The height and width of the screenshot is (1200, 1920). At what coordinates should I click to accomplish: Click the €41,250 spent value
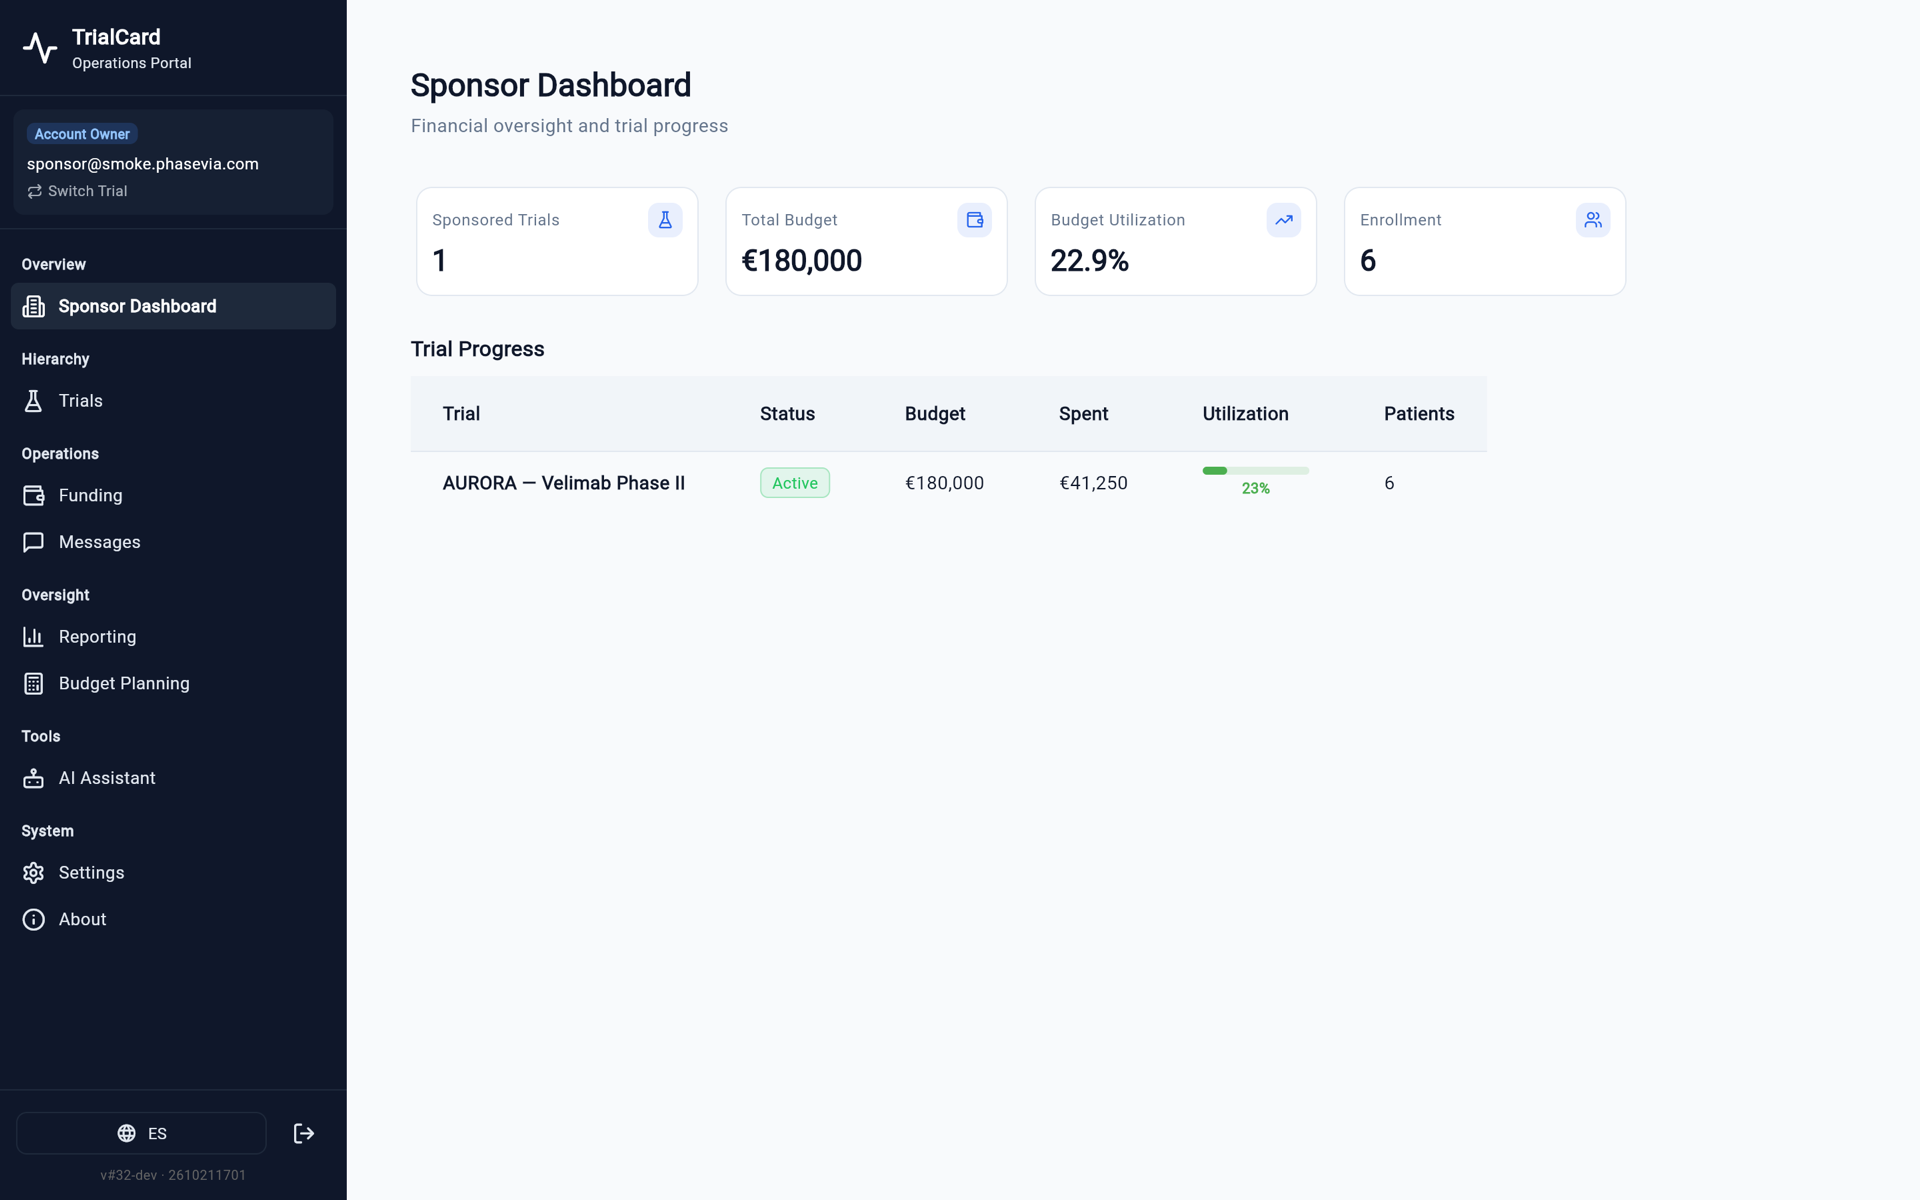[1093, 483]
